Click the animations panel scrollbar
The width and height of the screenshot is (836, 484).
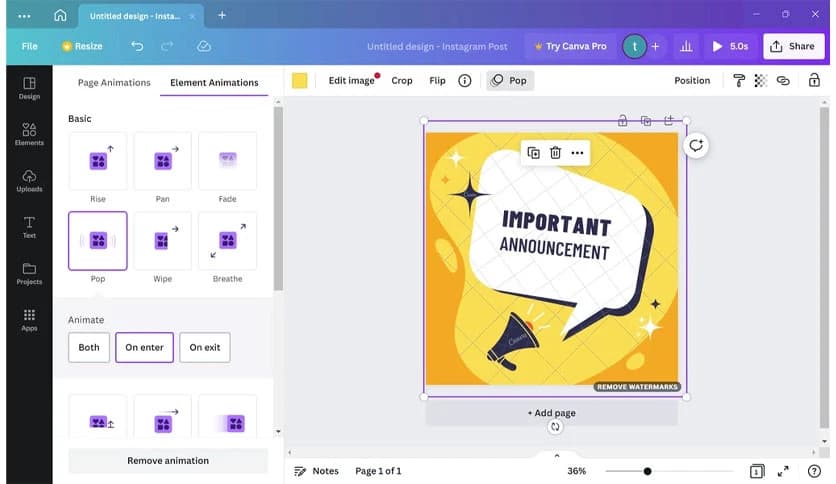pyautogui.click(x=278, y=198)
